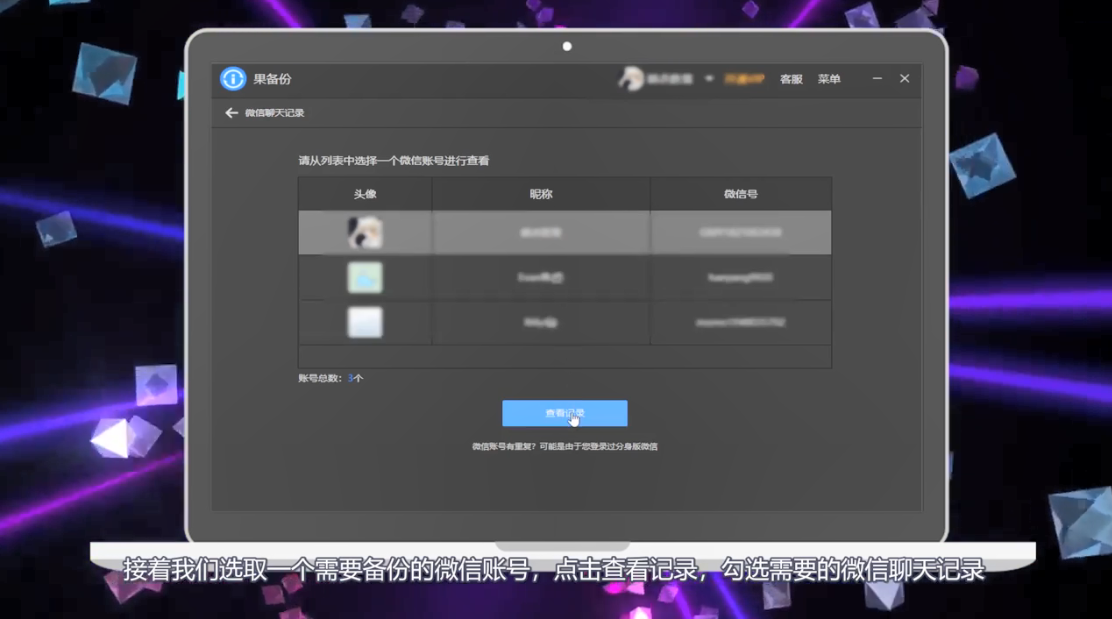The height and width of the screenshot is (619, 1112).
Task: Click the third row's WeChat ID cell
Action: point(740,322)
